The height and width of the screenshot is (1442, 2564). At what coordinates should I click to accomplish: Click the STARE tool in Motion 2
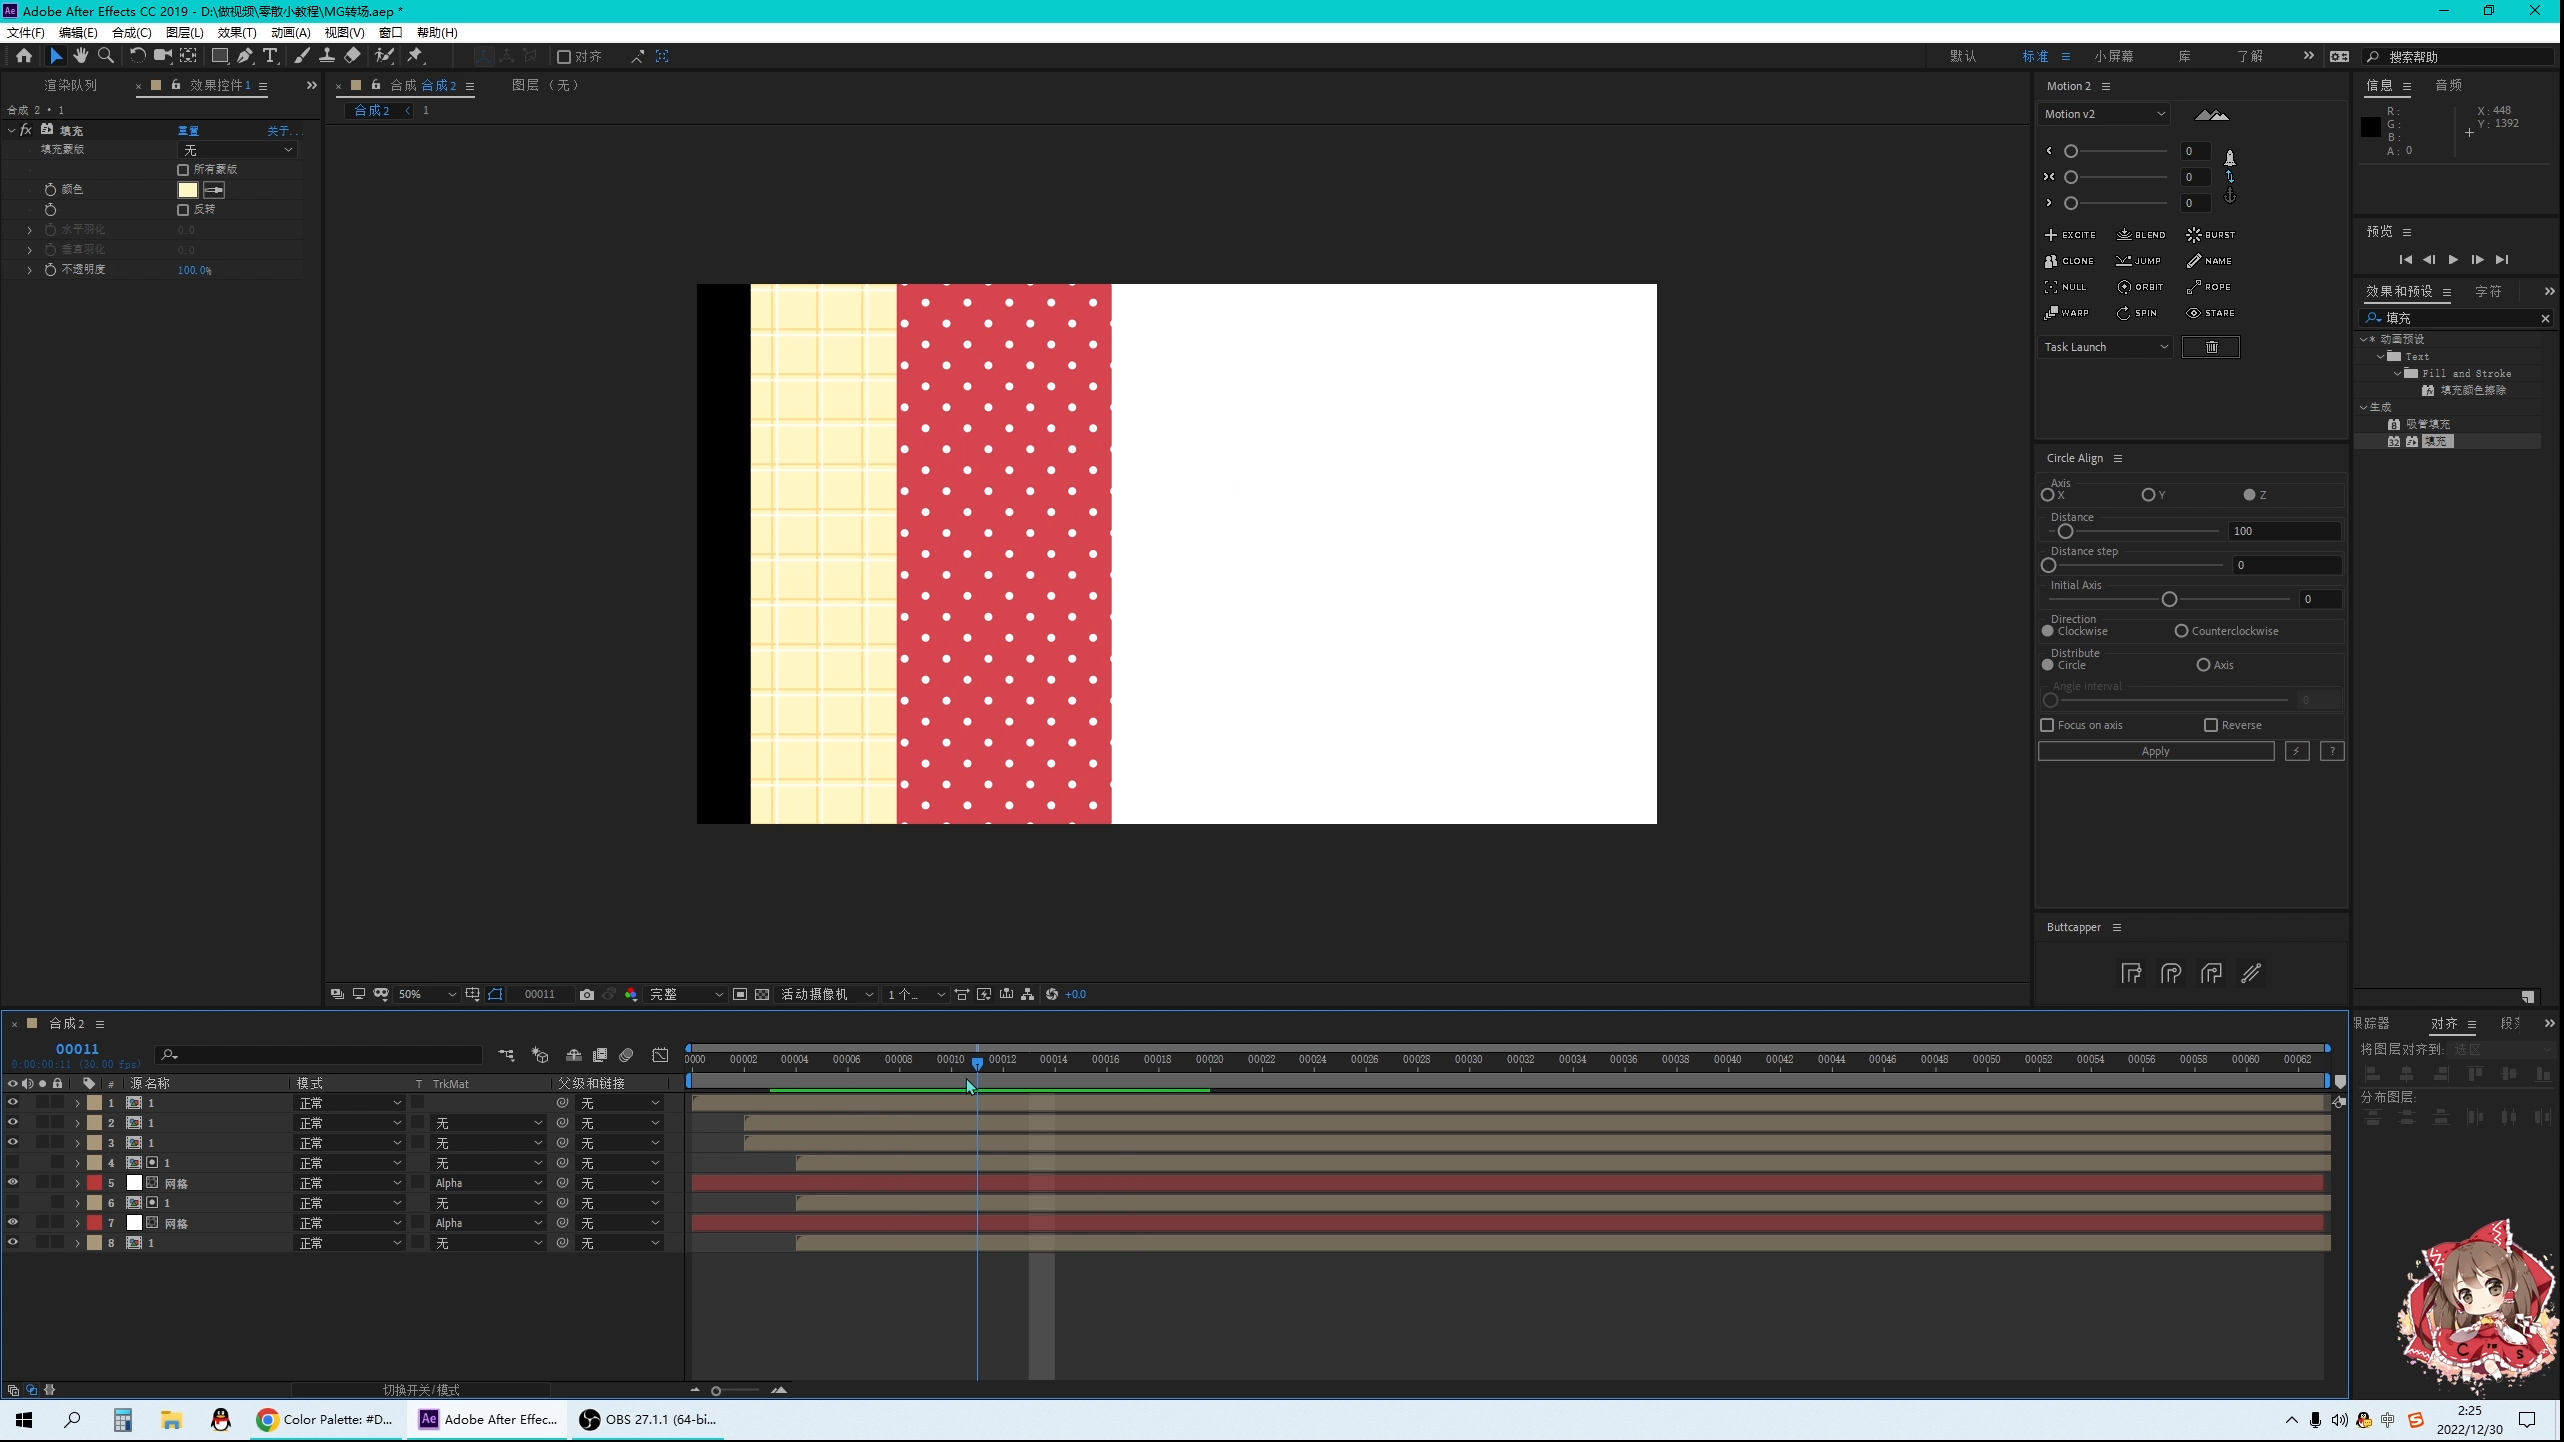coord(2210,313)
